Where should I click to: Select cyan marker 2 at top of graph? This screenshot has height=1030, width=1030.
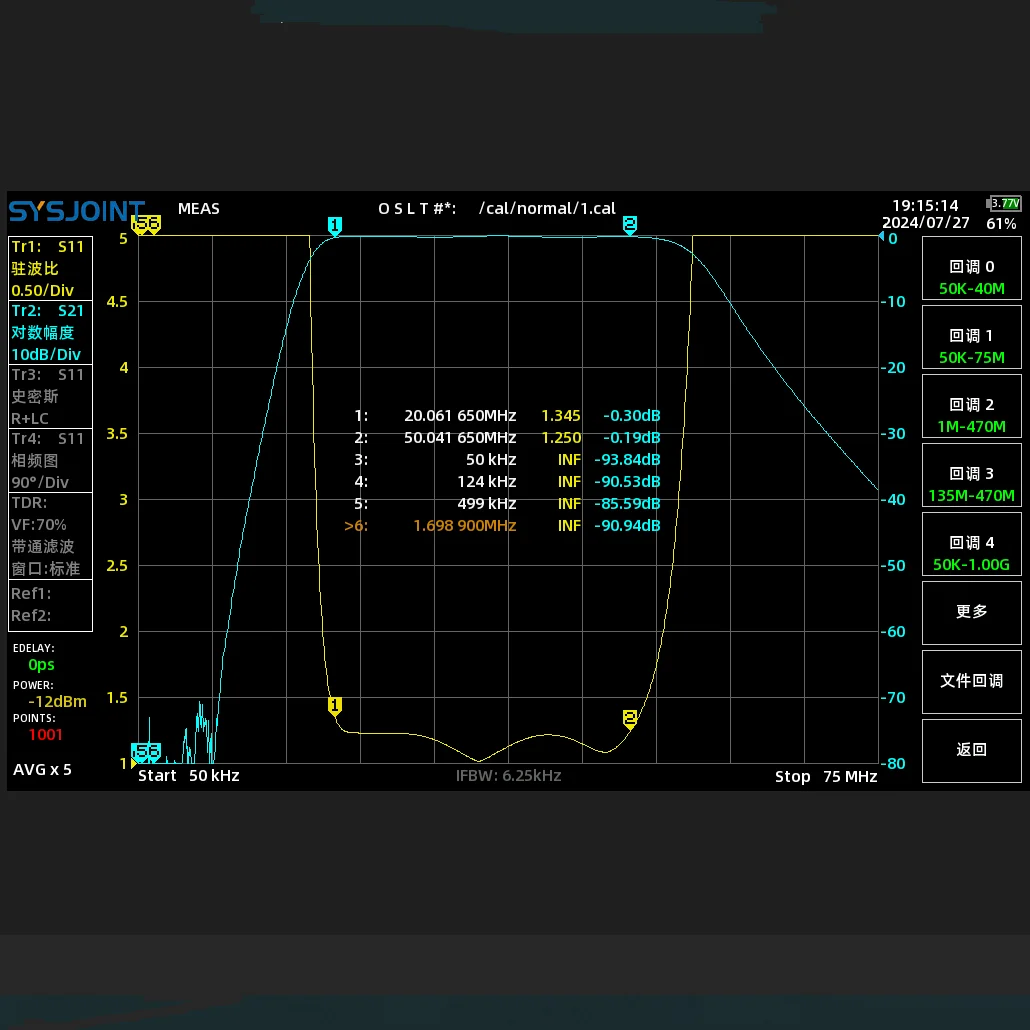[x=630, y=225]
